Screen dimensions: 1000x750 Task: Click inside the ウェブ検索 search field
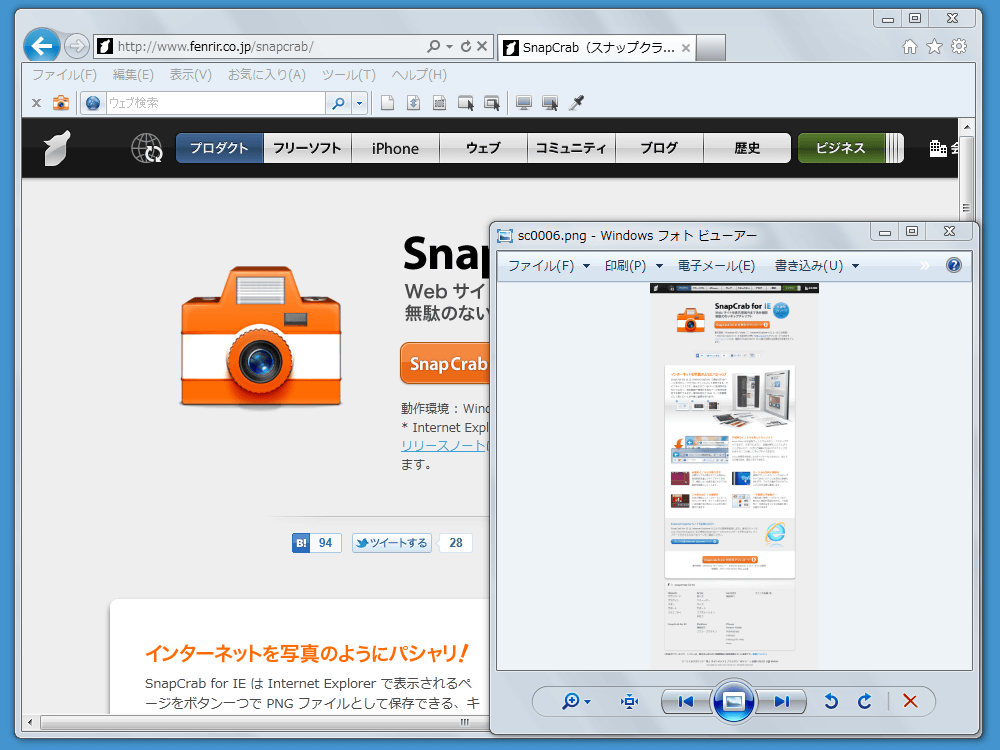[216, 103]
